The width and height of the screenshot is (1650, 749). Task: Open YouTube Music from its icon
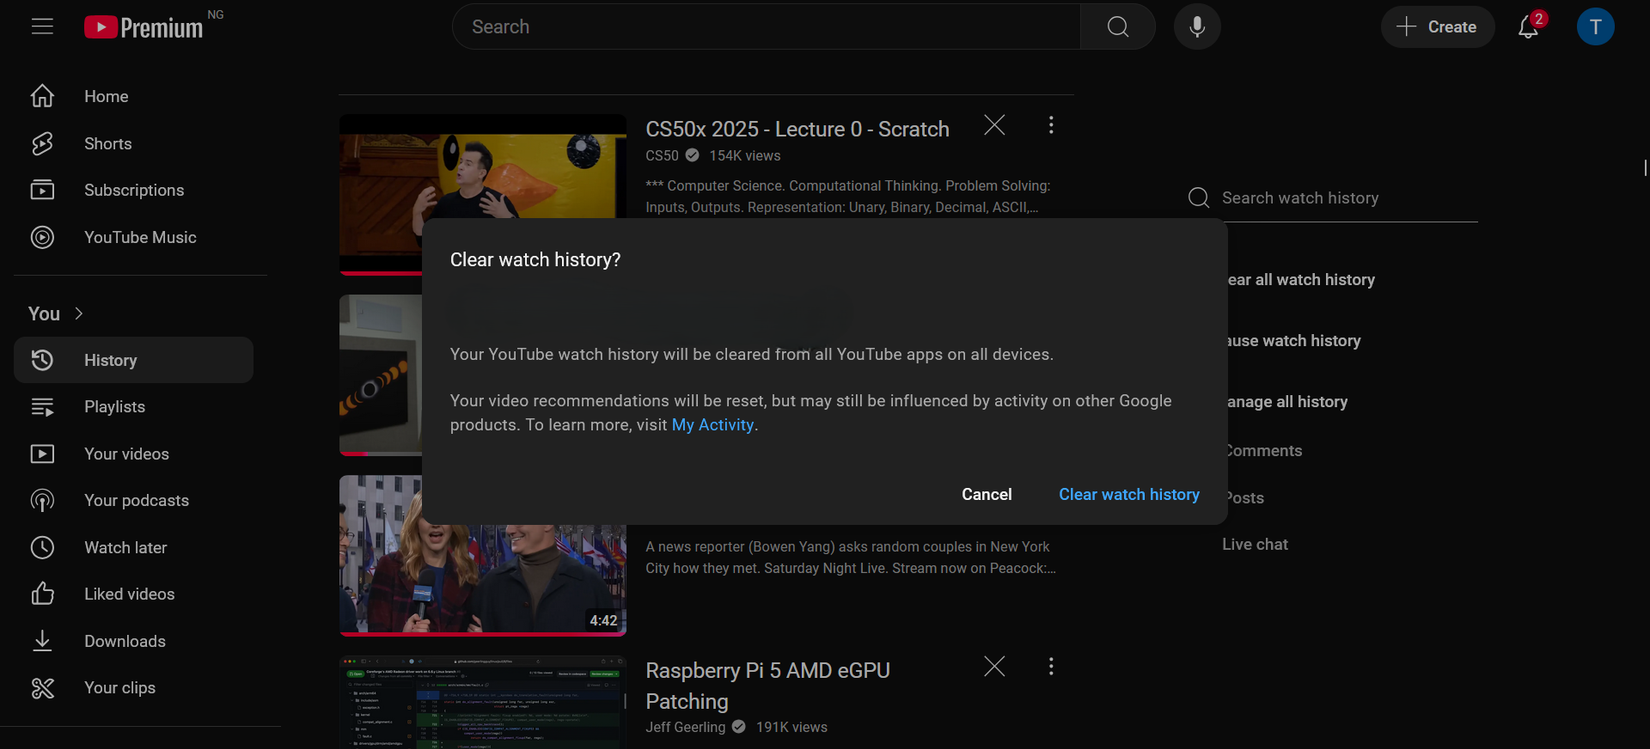pos(42,237)
